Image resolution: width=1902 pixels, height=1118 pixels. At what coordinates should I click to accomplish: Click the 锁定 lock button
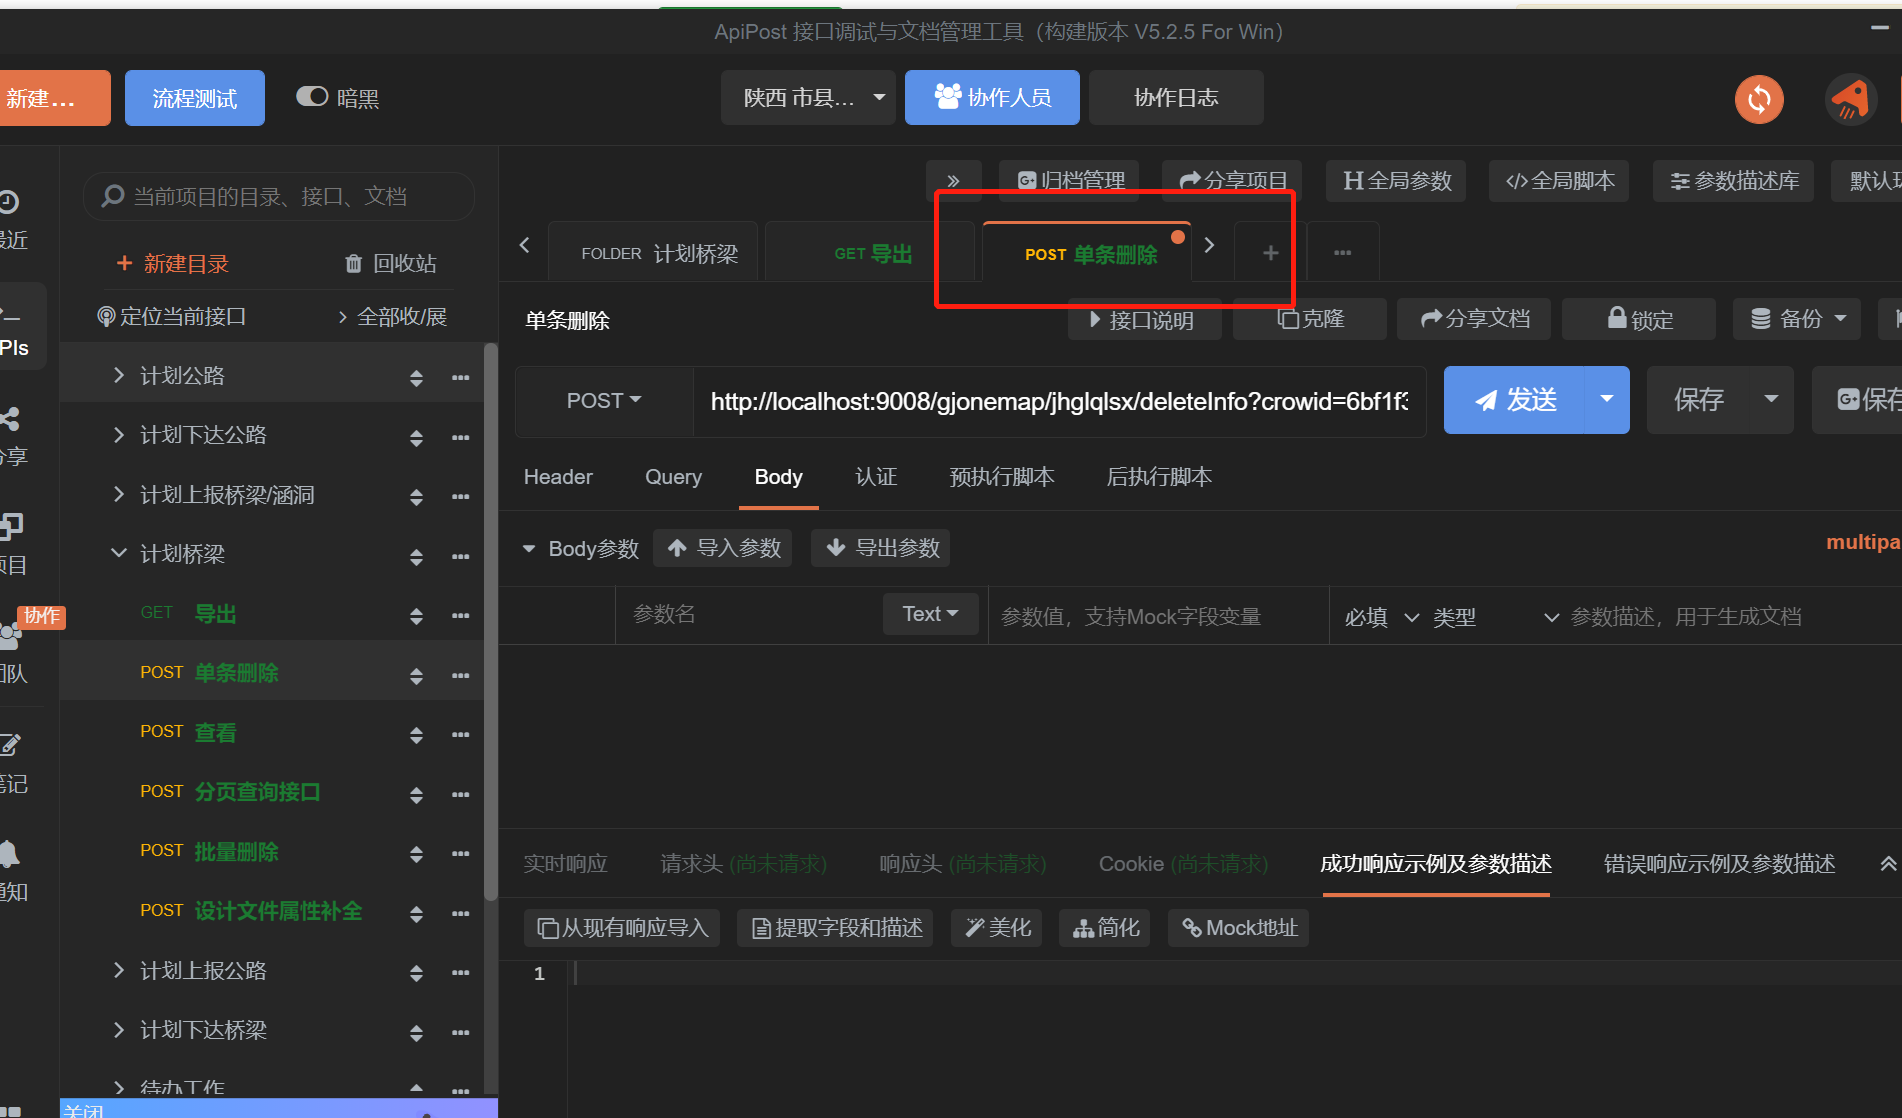pyautogui.click(x=1639, y=319)
